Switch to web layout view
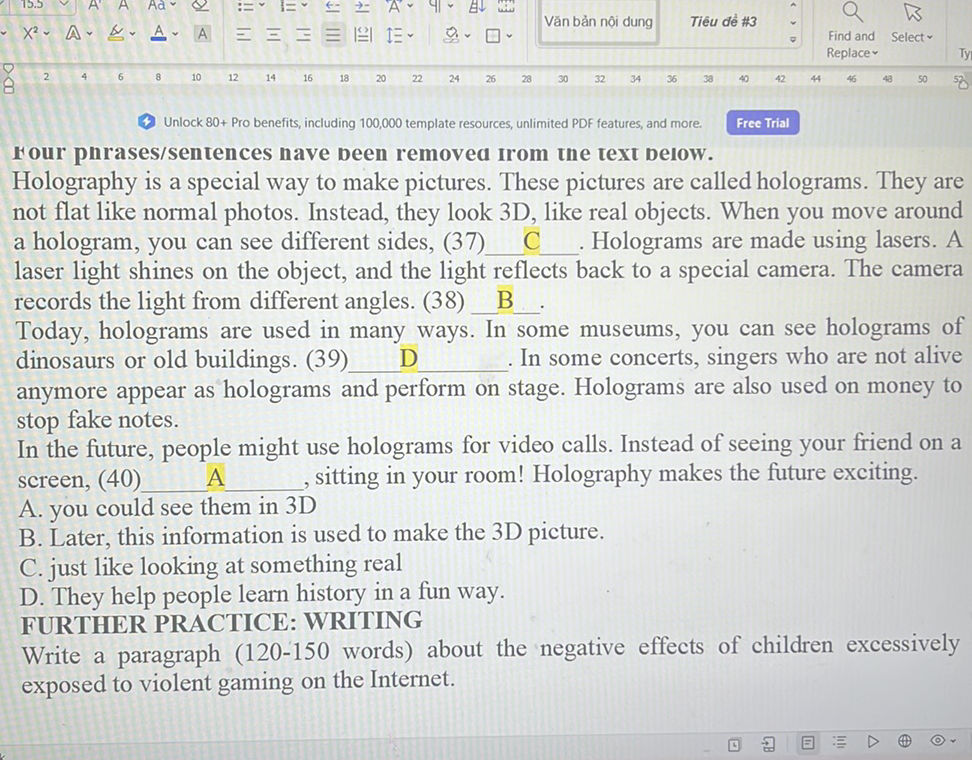 904,742
